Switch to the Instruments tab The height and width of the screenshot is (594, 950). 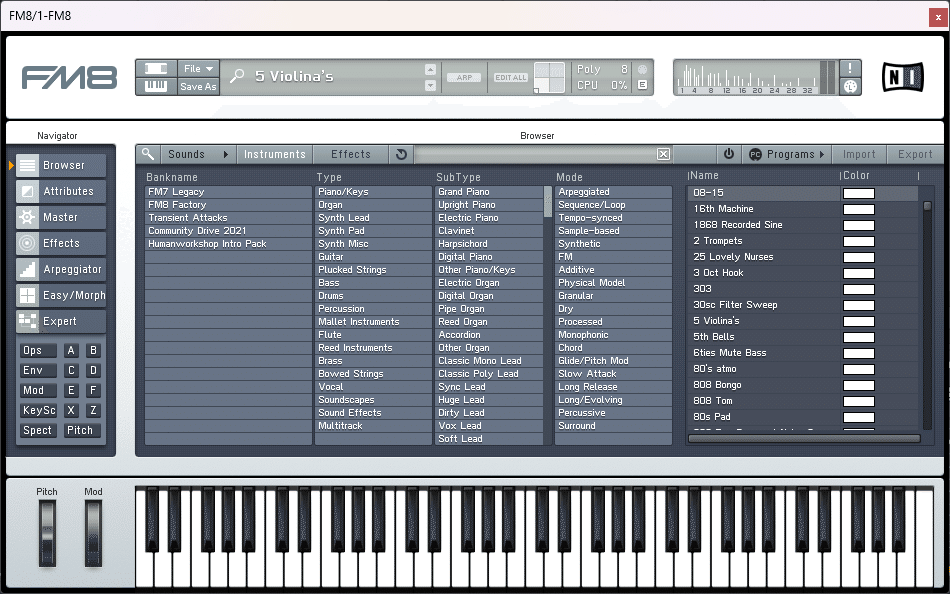click(x=274, y=155)
